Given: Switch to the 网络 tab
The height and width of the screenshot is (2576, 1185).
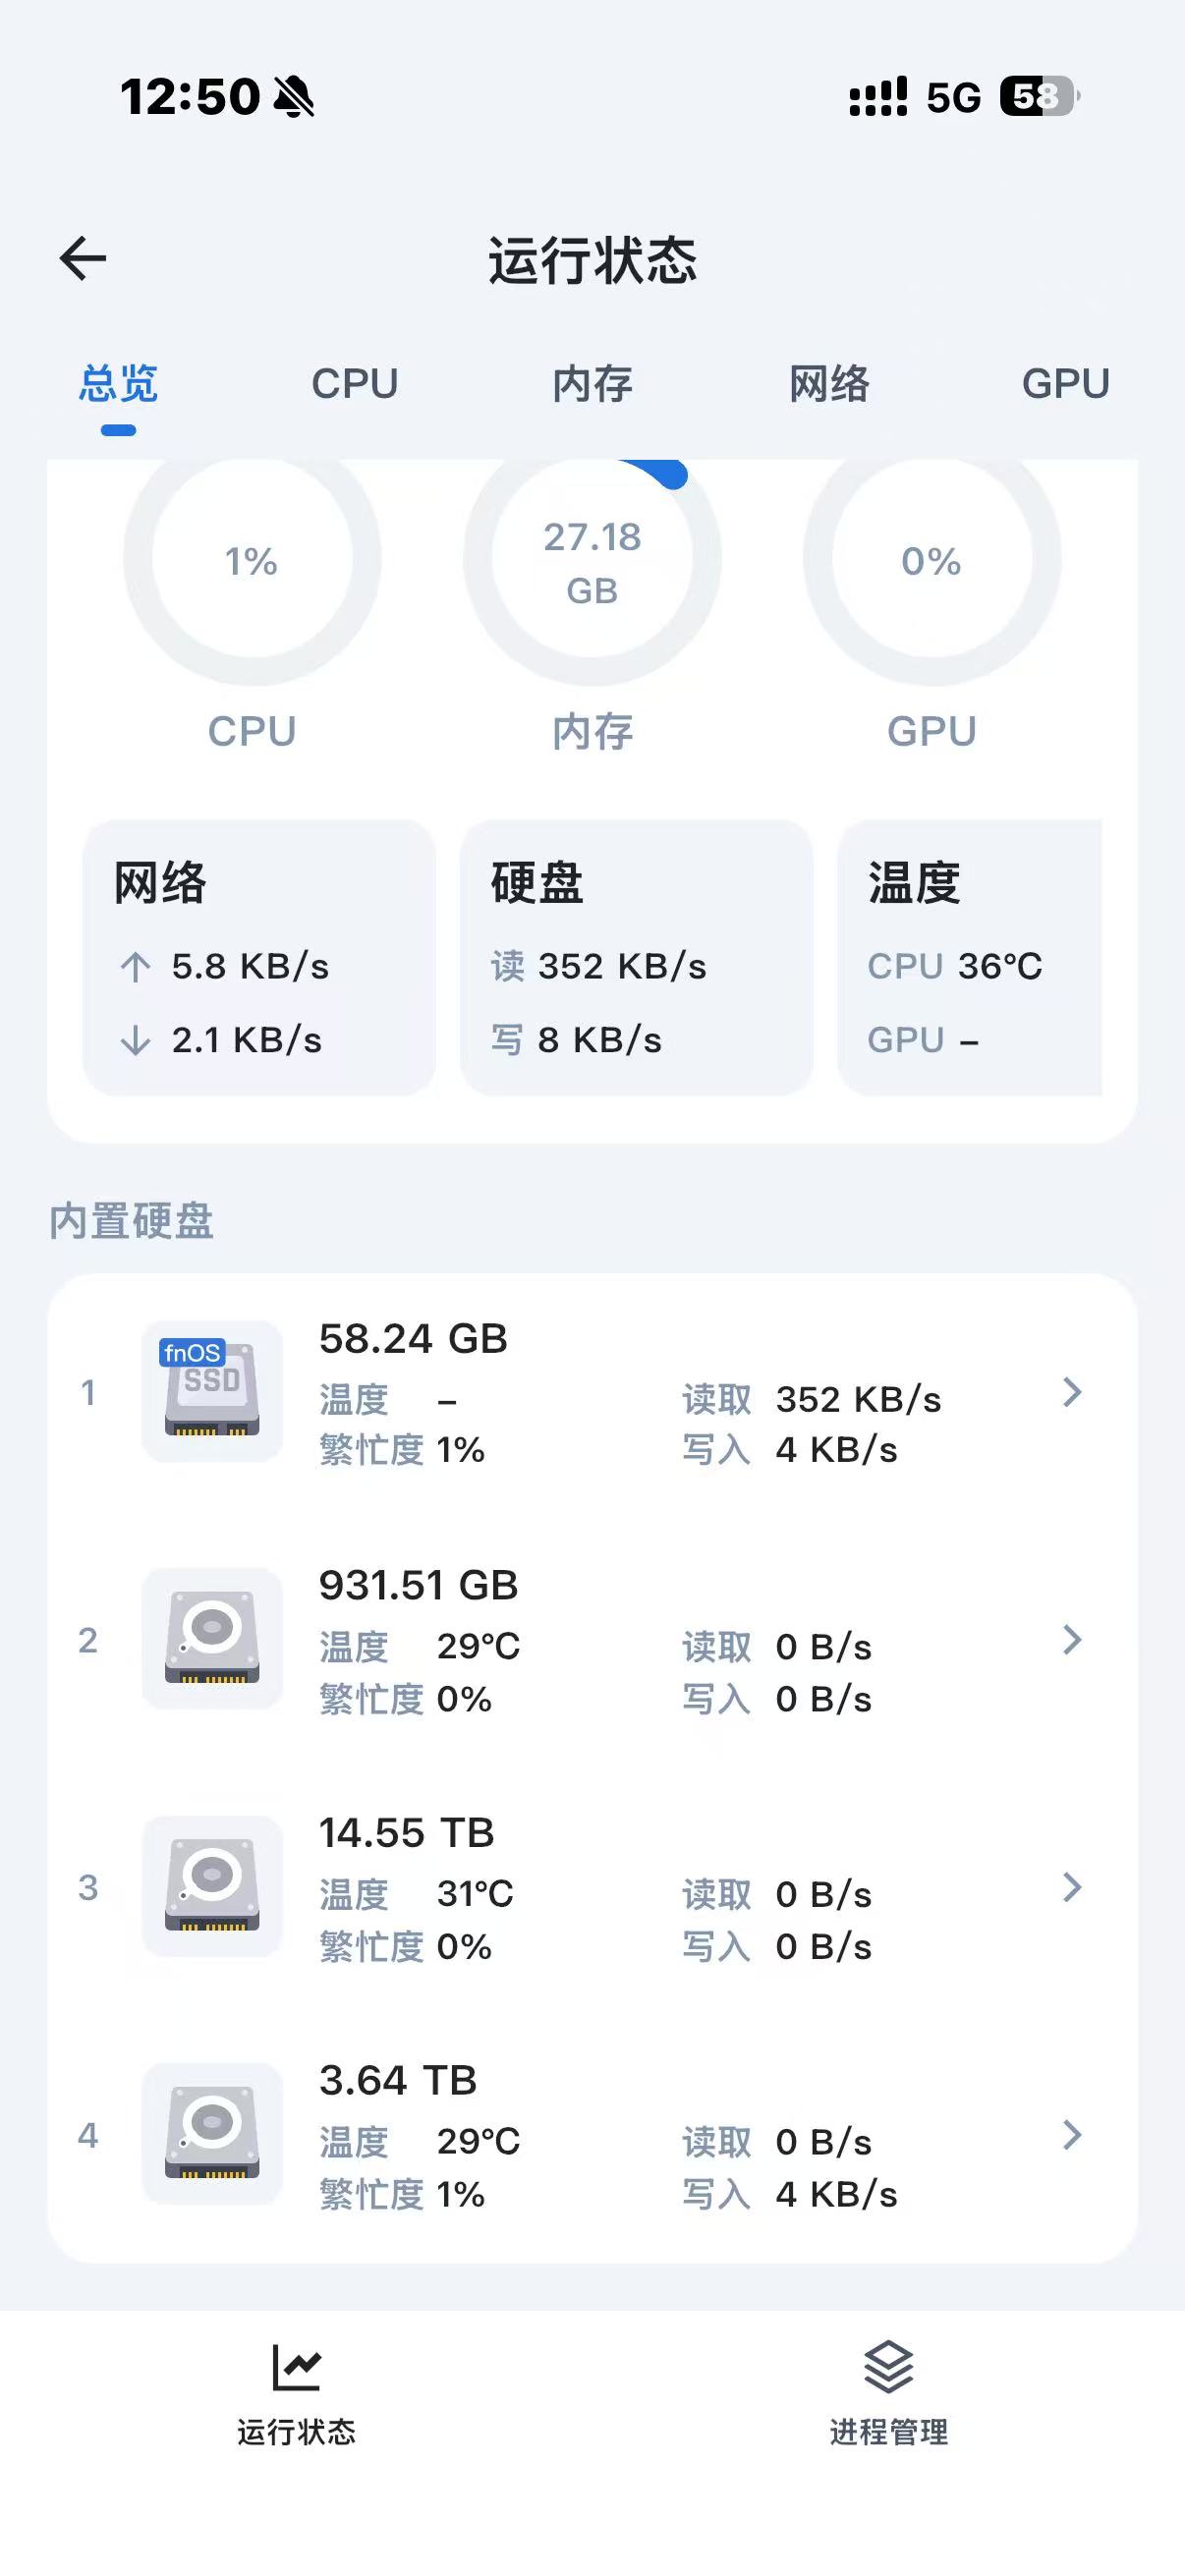Looking at the screenshot, I should pos(829,384).
